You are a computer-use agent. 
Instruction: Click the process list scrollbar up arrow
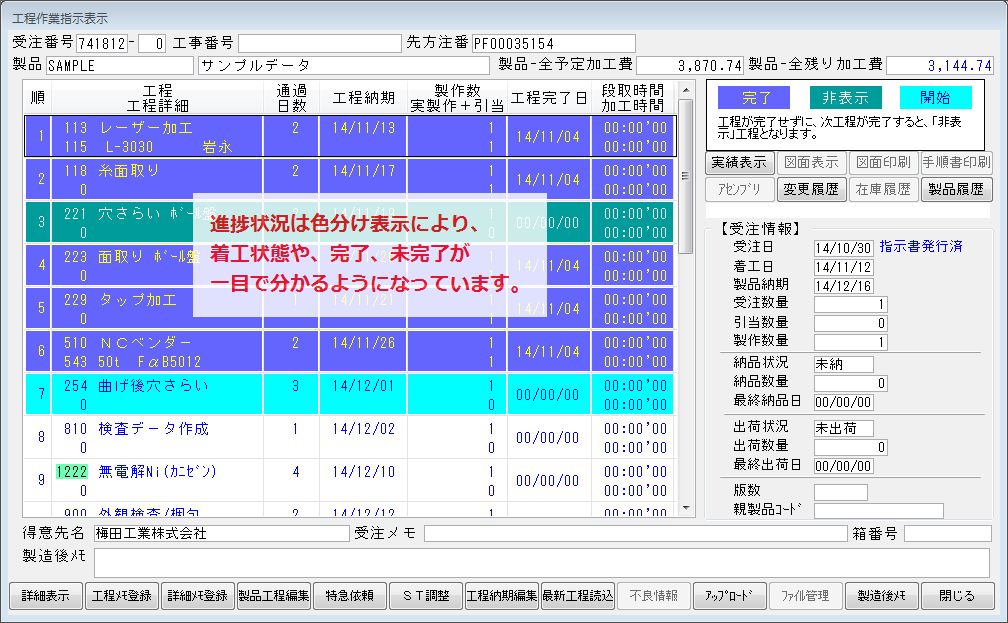click(685, 90)
